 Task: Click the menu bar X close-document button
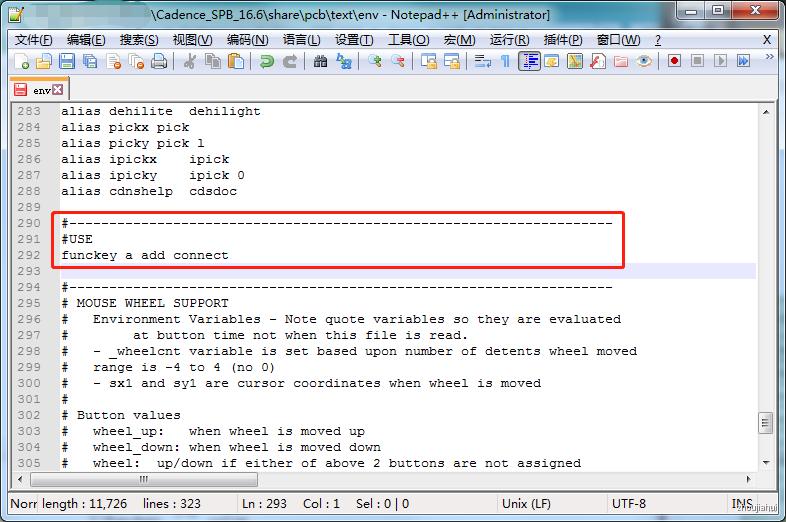767,40
